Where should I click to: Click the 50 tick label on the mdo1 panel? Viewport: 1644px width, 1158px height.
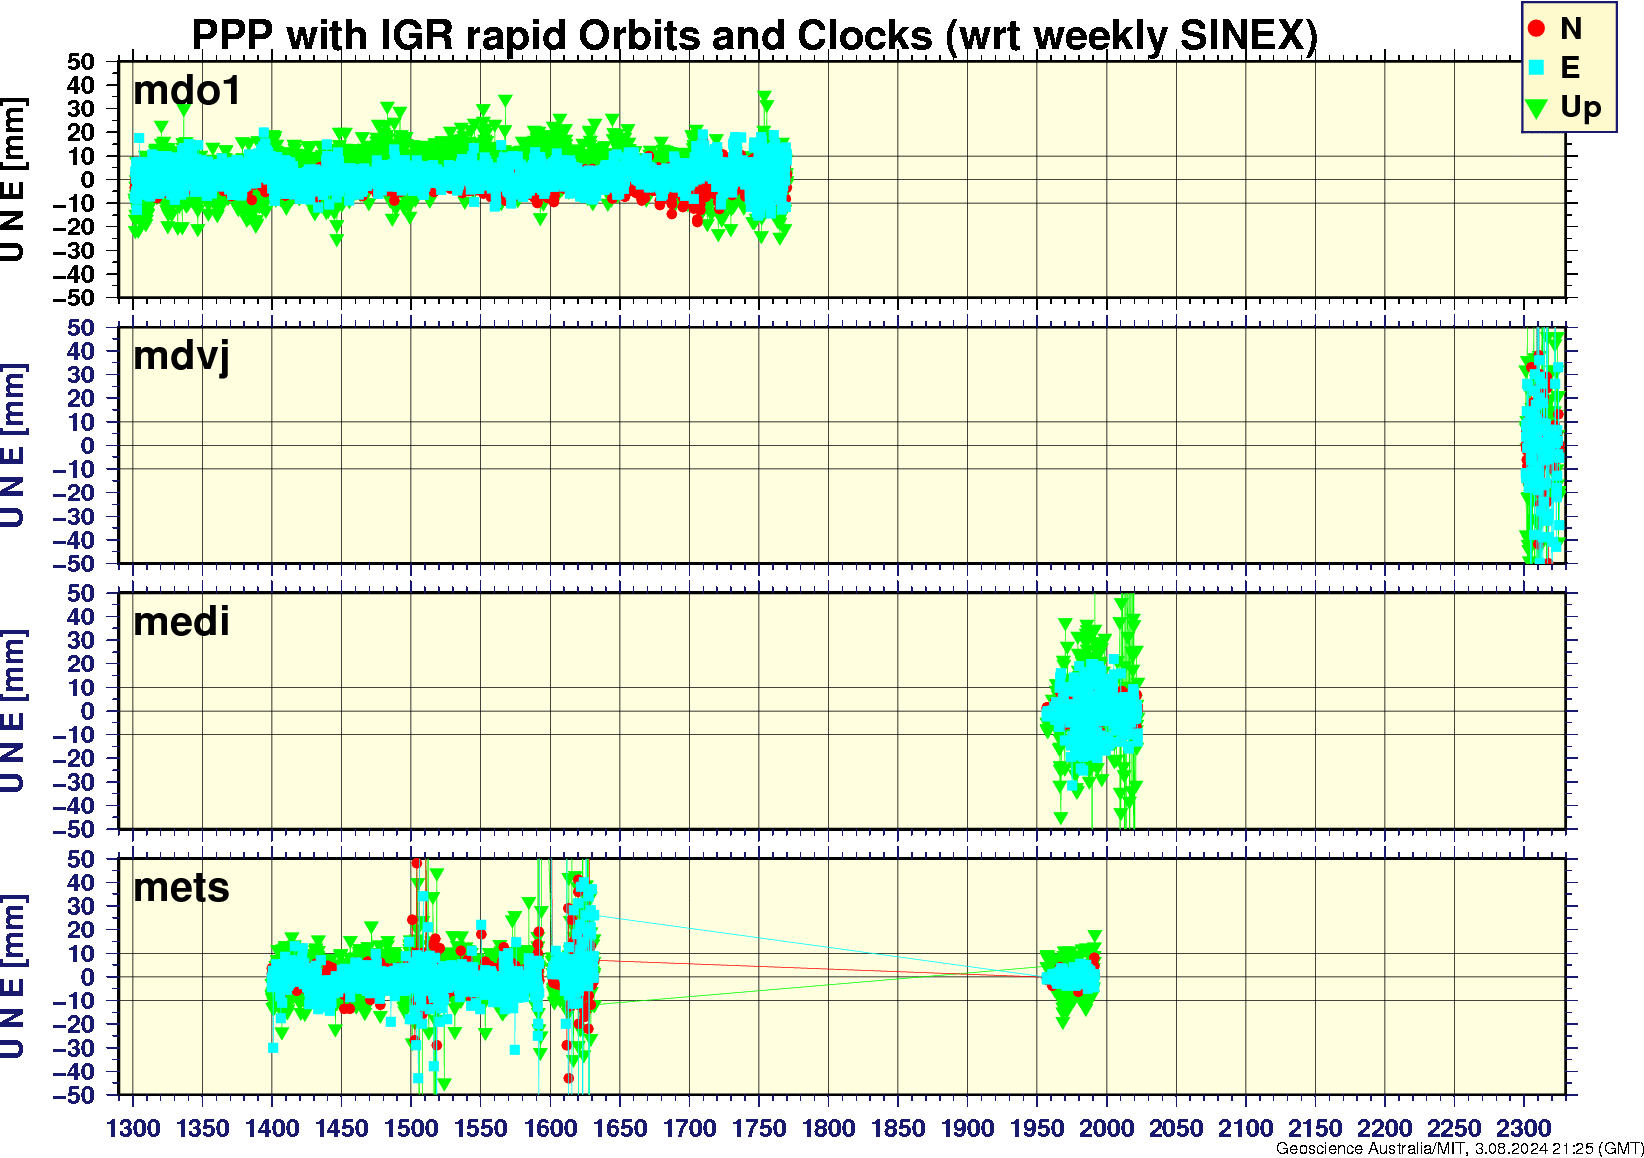[81, 62]
